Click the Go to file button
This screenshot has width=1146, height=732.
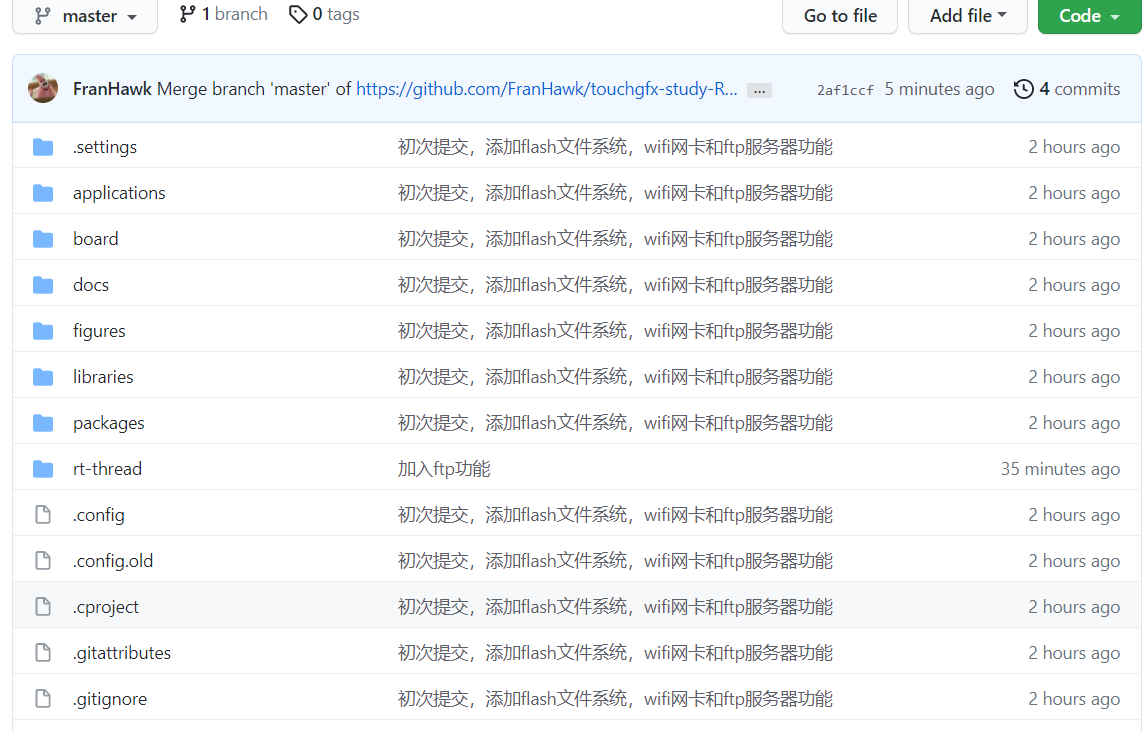[x=840, y=15]
